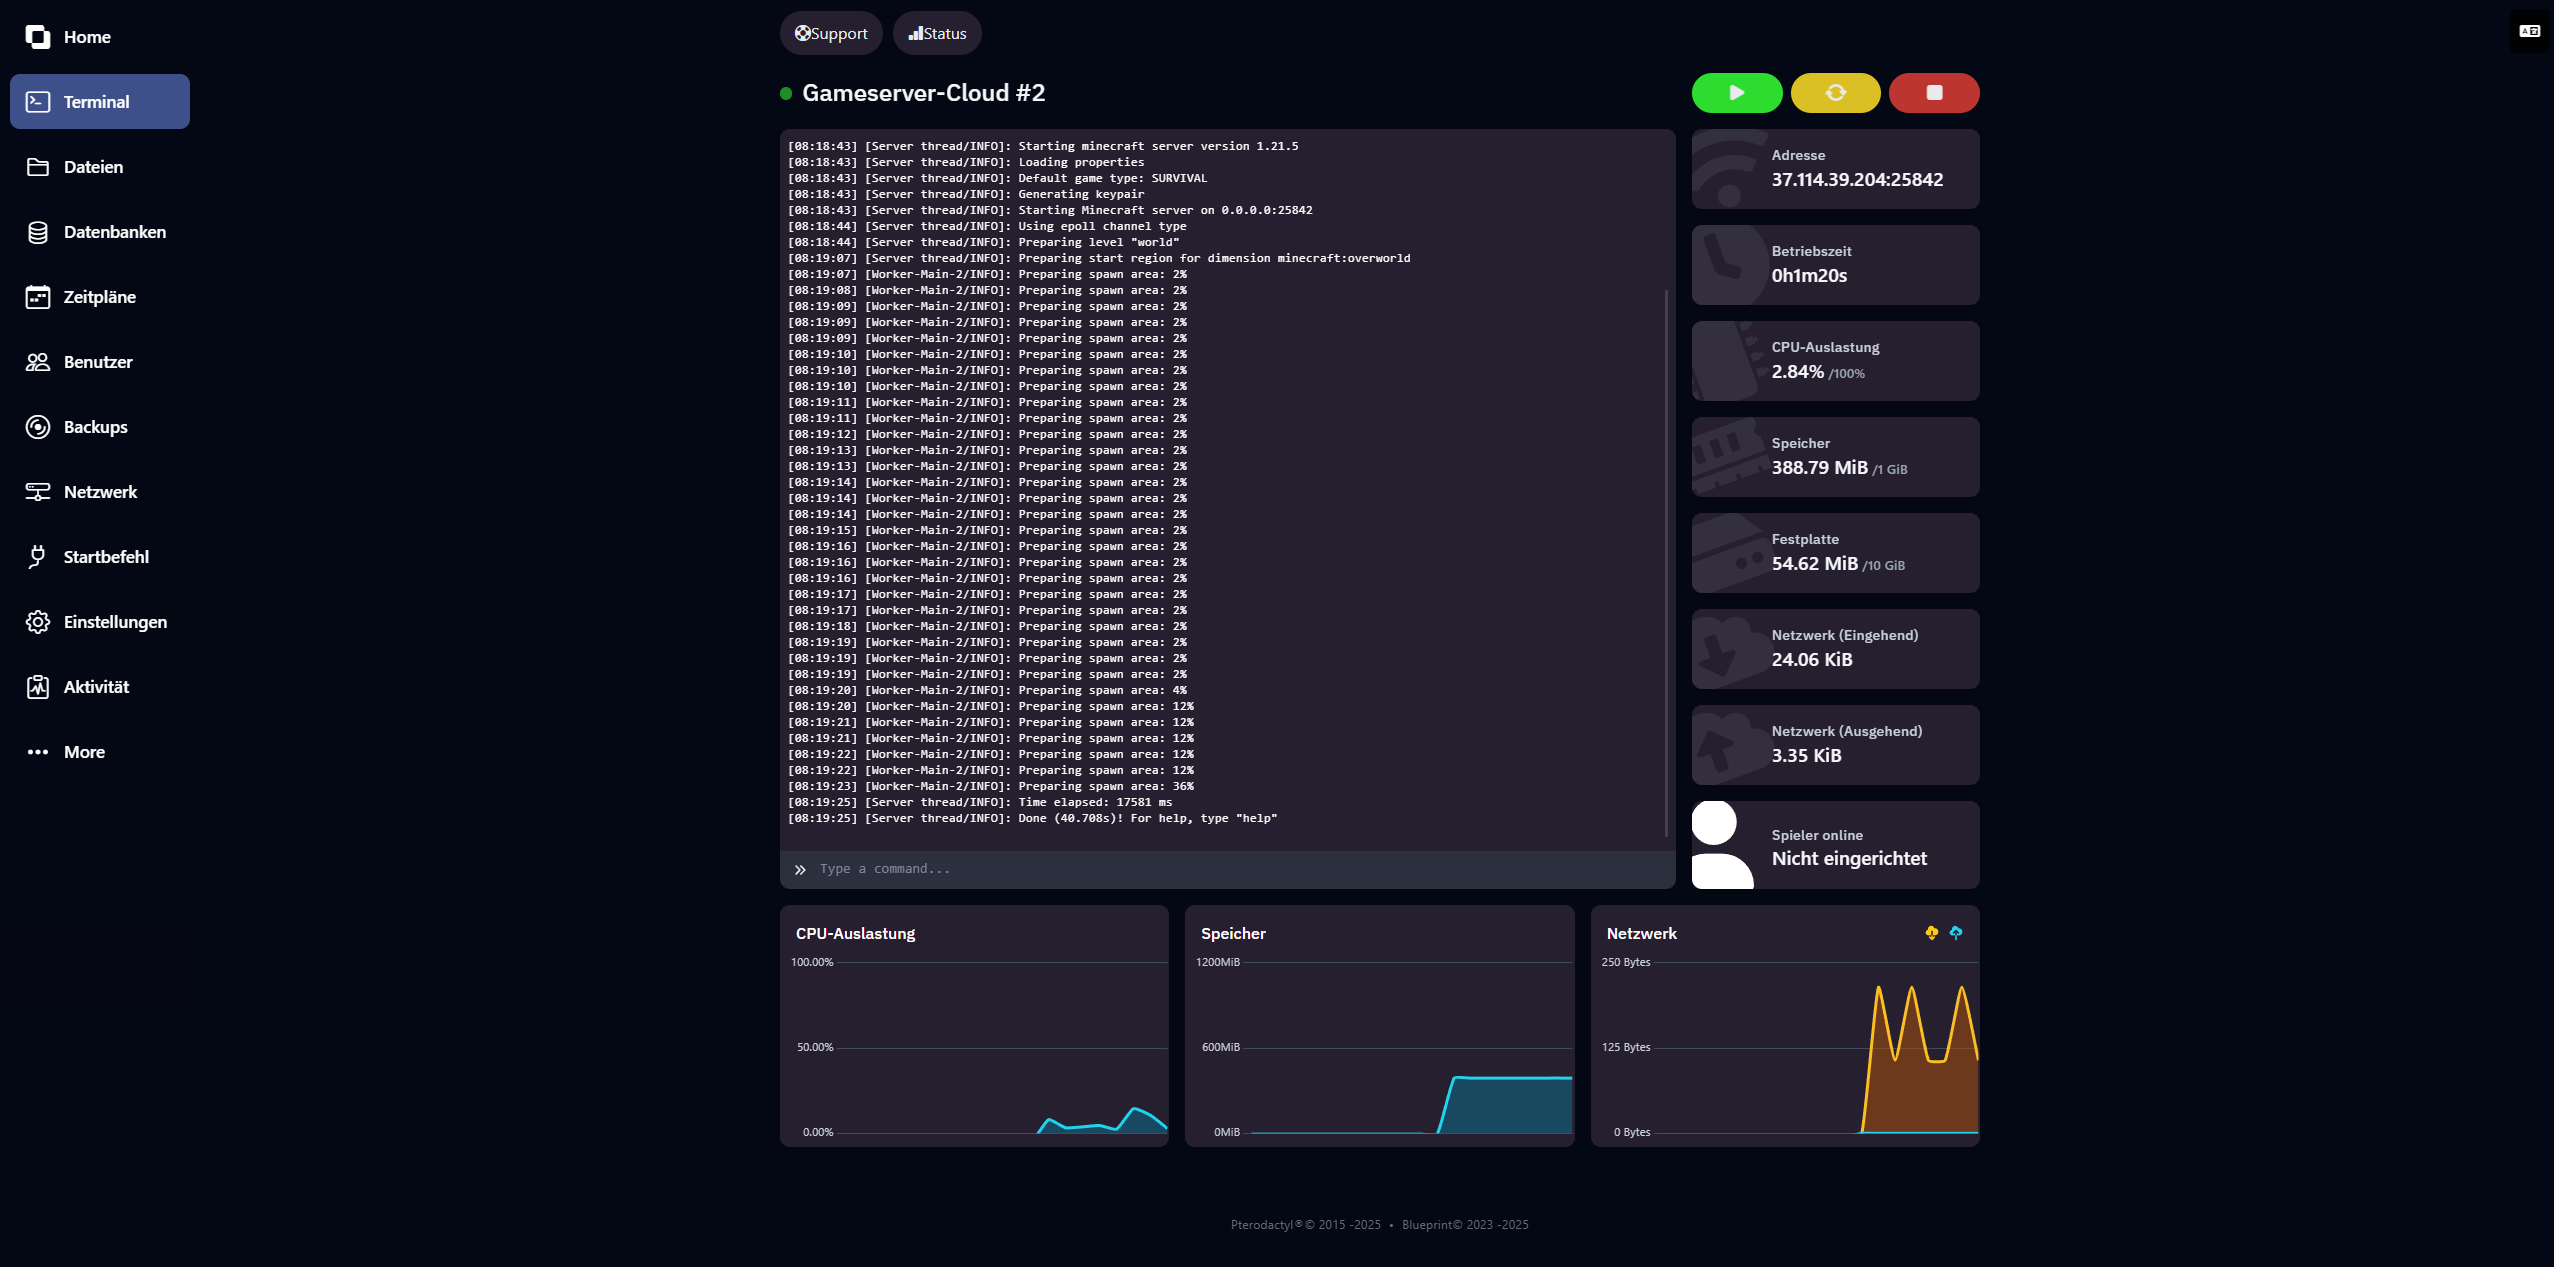Restart the server with yellow button
This screenshot has width=2554, height=1267.
tap(1835, 93)
